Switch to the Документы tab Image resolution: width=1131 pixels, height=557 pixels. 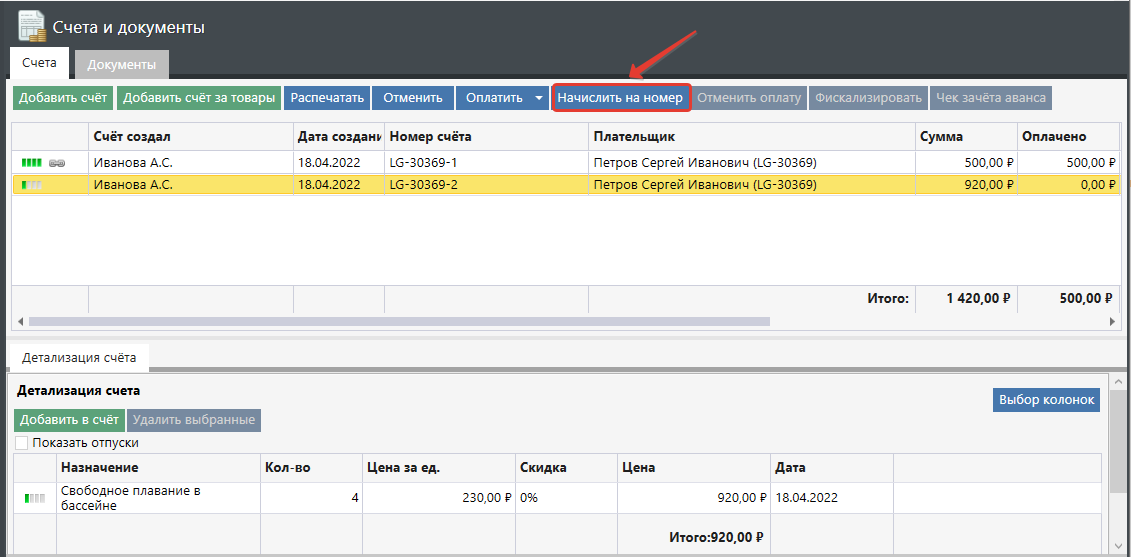[121, 65]
